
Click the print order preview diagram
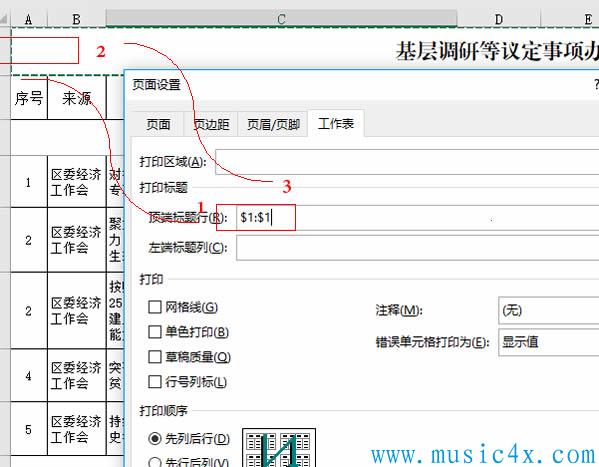click(x=279, y=448)
